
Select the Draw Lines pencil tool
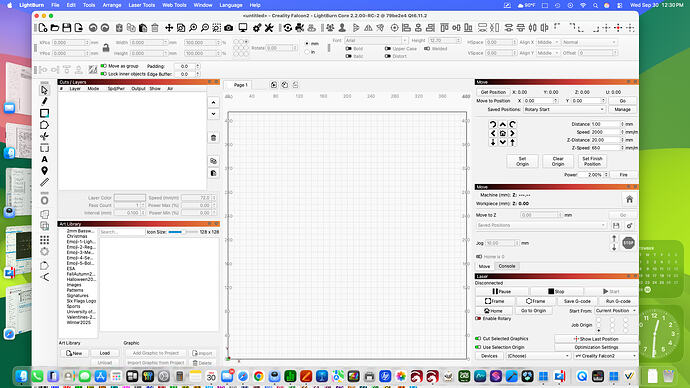[x=44, y=102]
